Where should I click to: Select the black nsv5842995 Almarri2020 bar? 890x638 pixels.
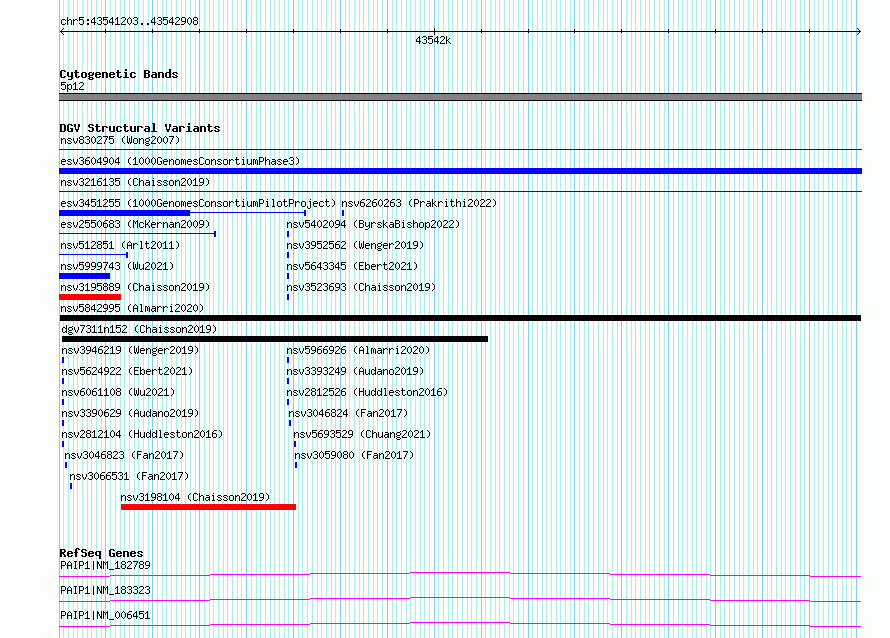point(460,318)
